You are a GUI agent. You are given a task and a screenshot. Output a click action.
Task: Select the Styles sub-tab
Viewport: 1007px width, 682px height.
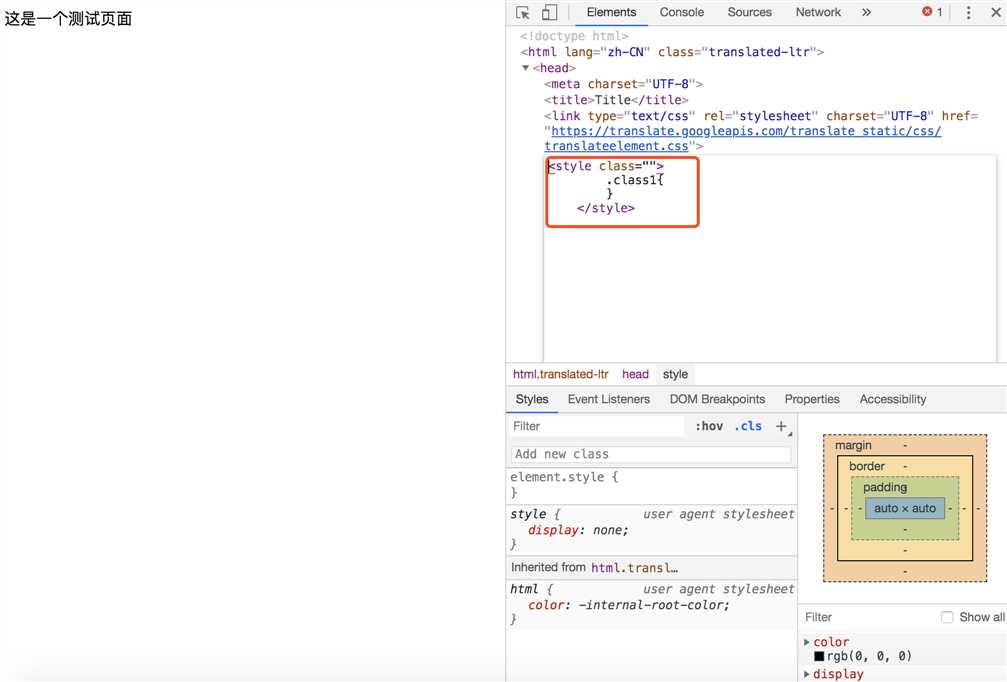(x=532, y=399)
